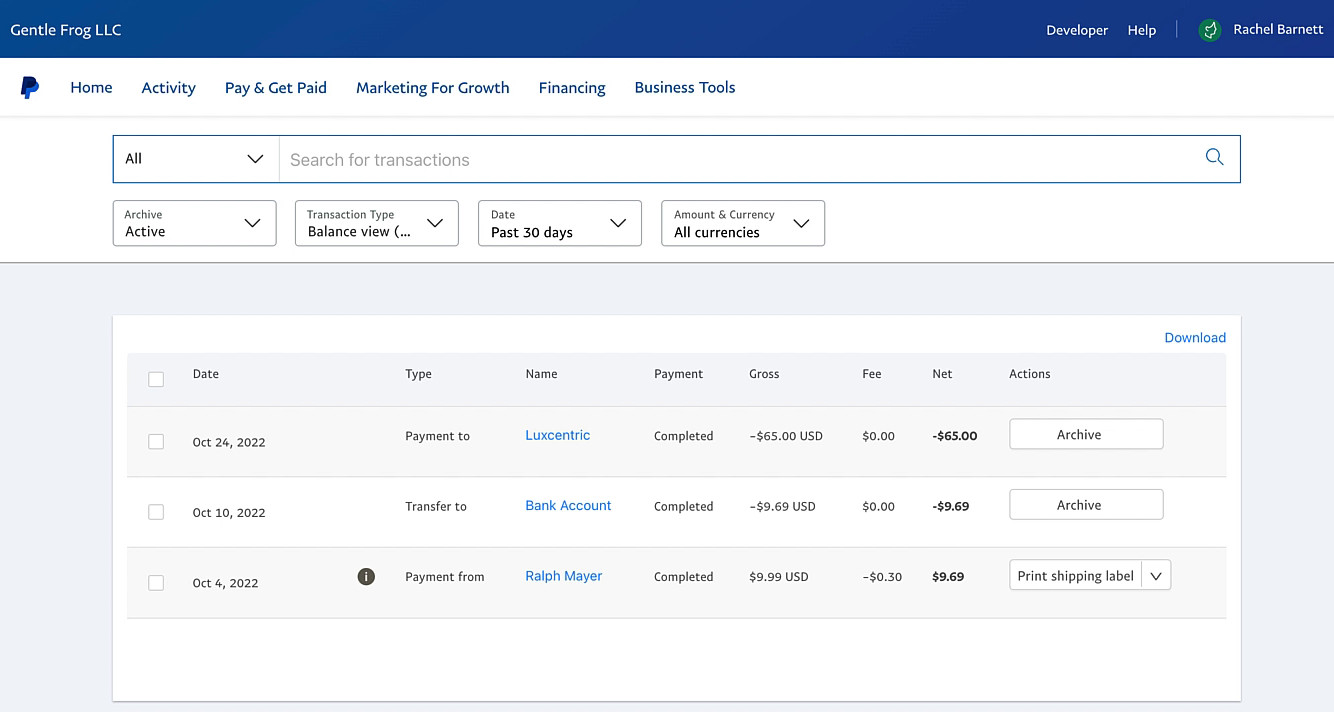This screenshot has width=1334, height=712.
Task: Check the Bank Account transfer checkbox
Action: point(156,512)
